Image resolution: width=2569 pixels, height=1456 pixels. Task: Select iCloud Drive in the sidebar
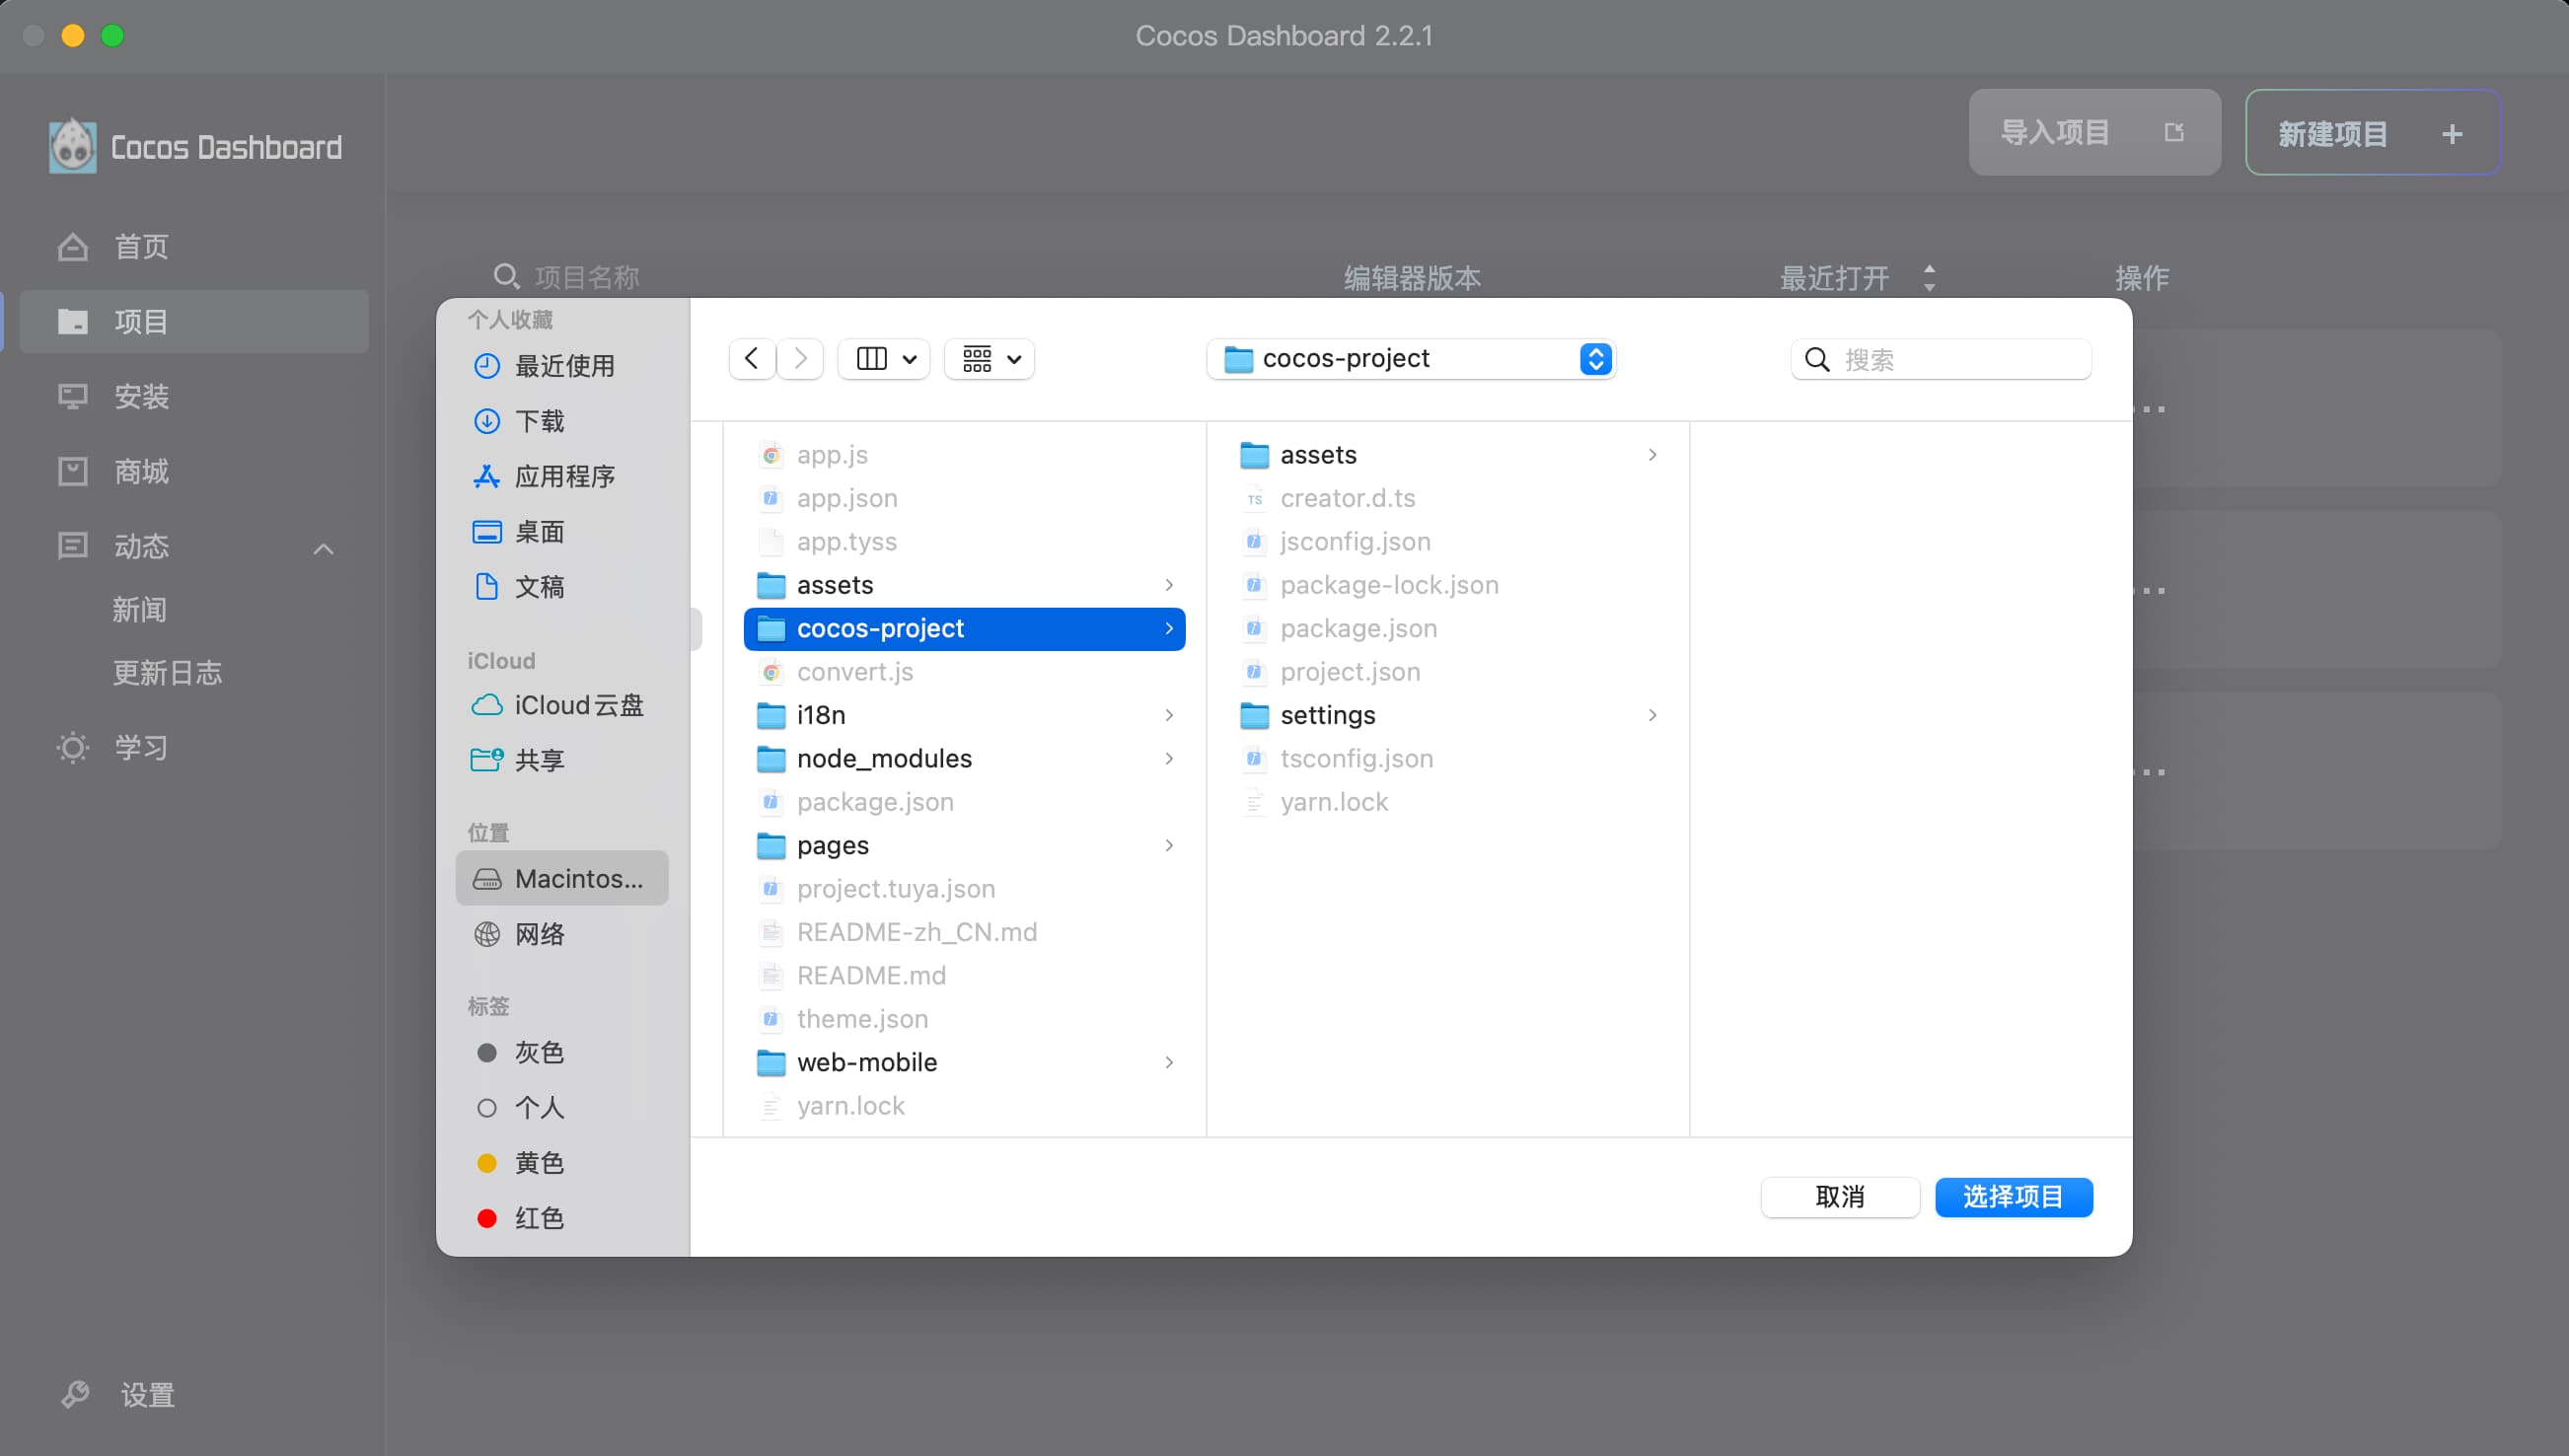click(578, 705)
